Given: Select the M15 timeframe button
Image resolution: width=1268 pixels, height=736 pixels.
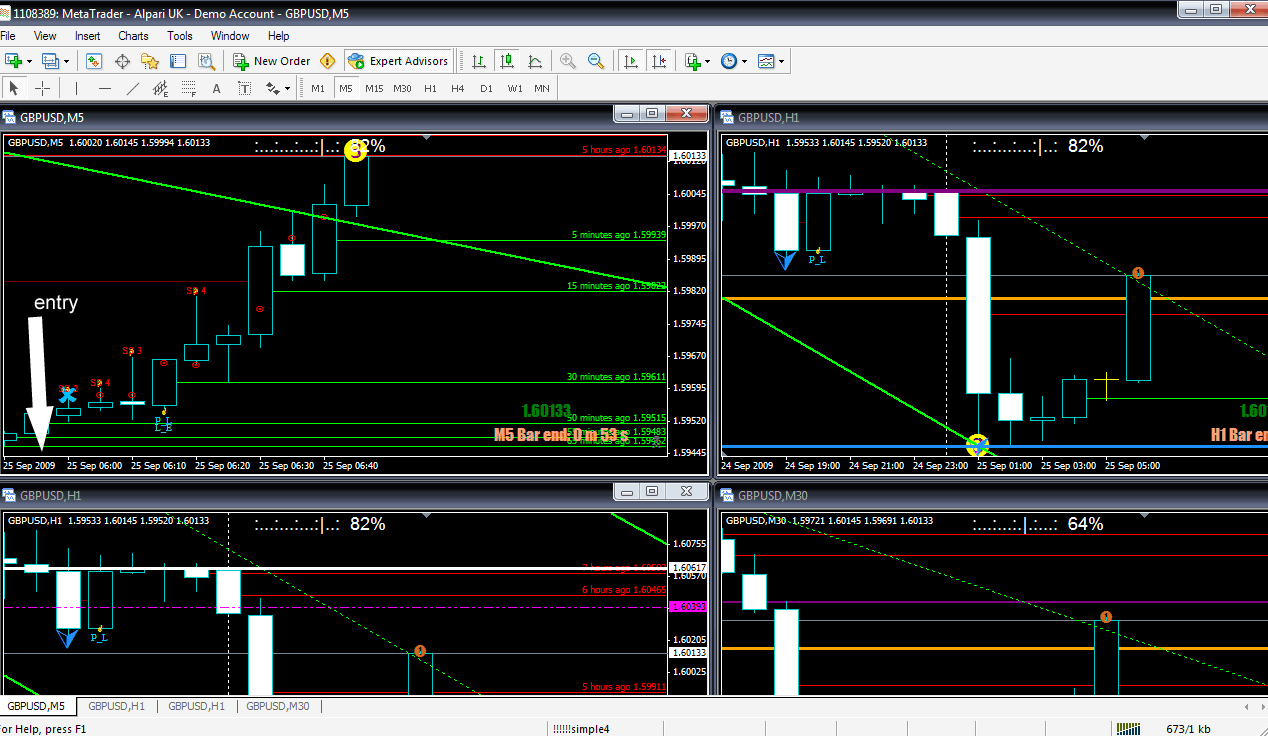Looking at the screenshot, I should click(x=374, y=88).
